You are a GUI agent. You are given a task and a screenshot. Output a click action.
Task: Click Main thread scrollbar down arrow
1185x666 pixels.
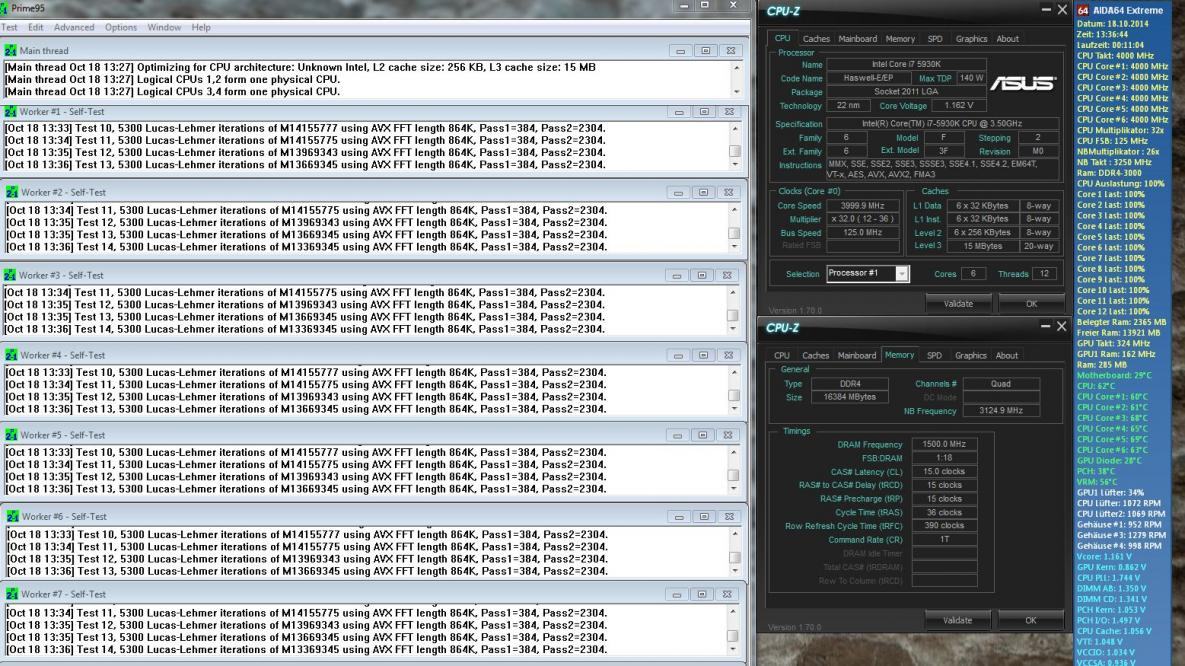click(737, 91)
